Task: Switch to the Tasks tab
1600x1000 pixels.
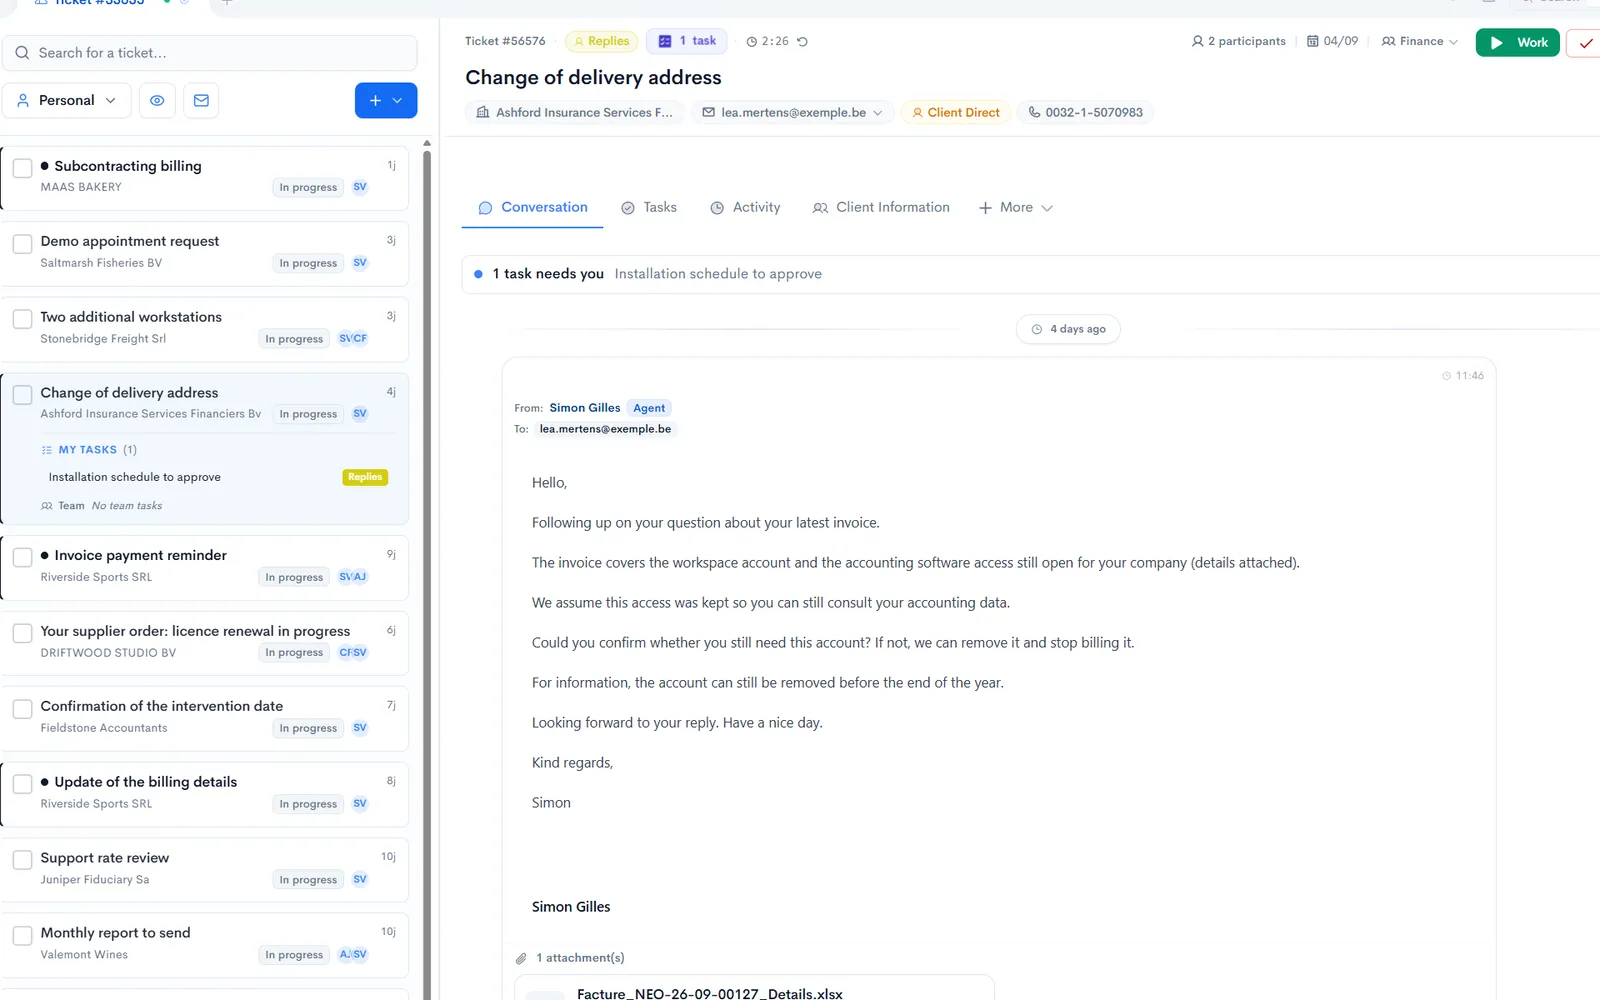Action: click(649, 207)
